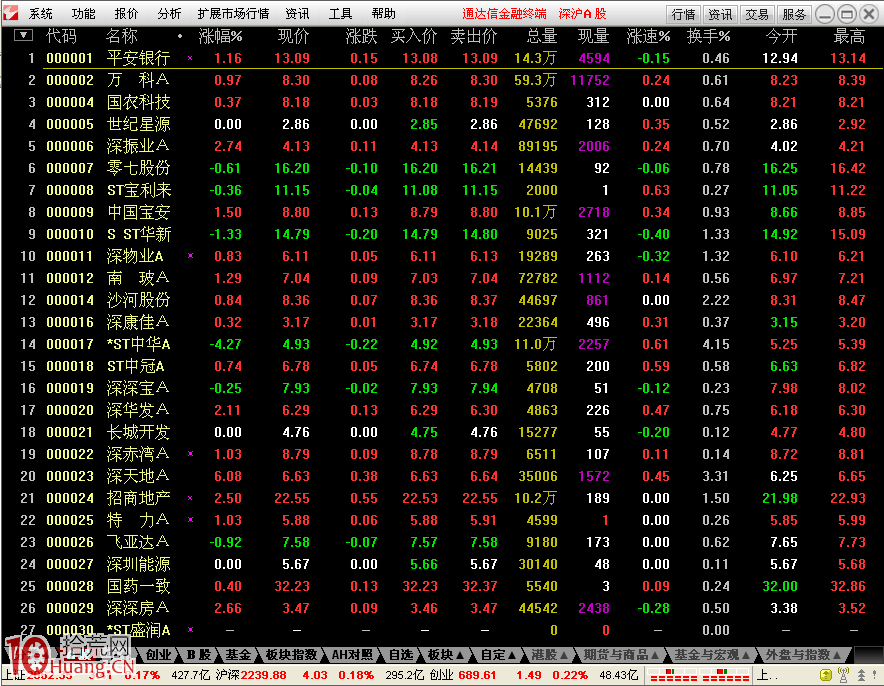Select the 深振业A stock name
The image size is (884, 686).
click(138, 146)
